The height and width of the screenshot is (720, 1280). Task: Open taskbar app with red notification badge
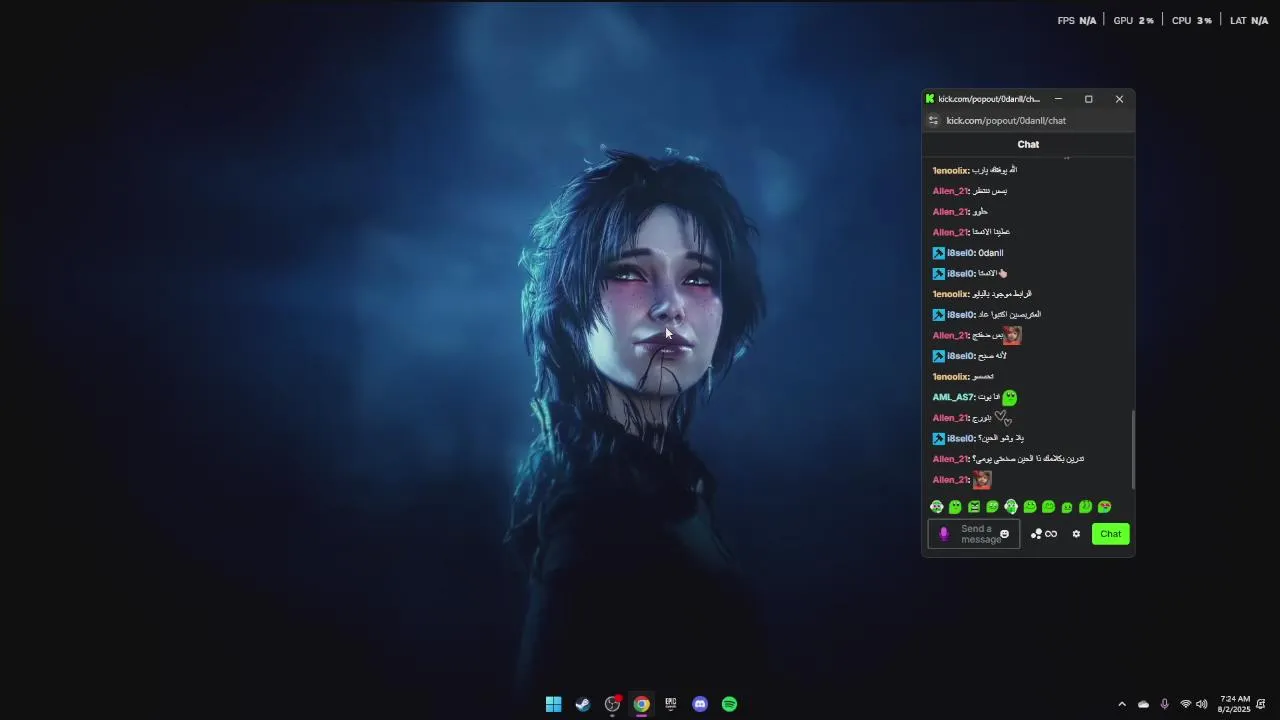click(x=612, y=704)
